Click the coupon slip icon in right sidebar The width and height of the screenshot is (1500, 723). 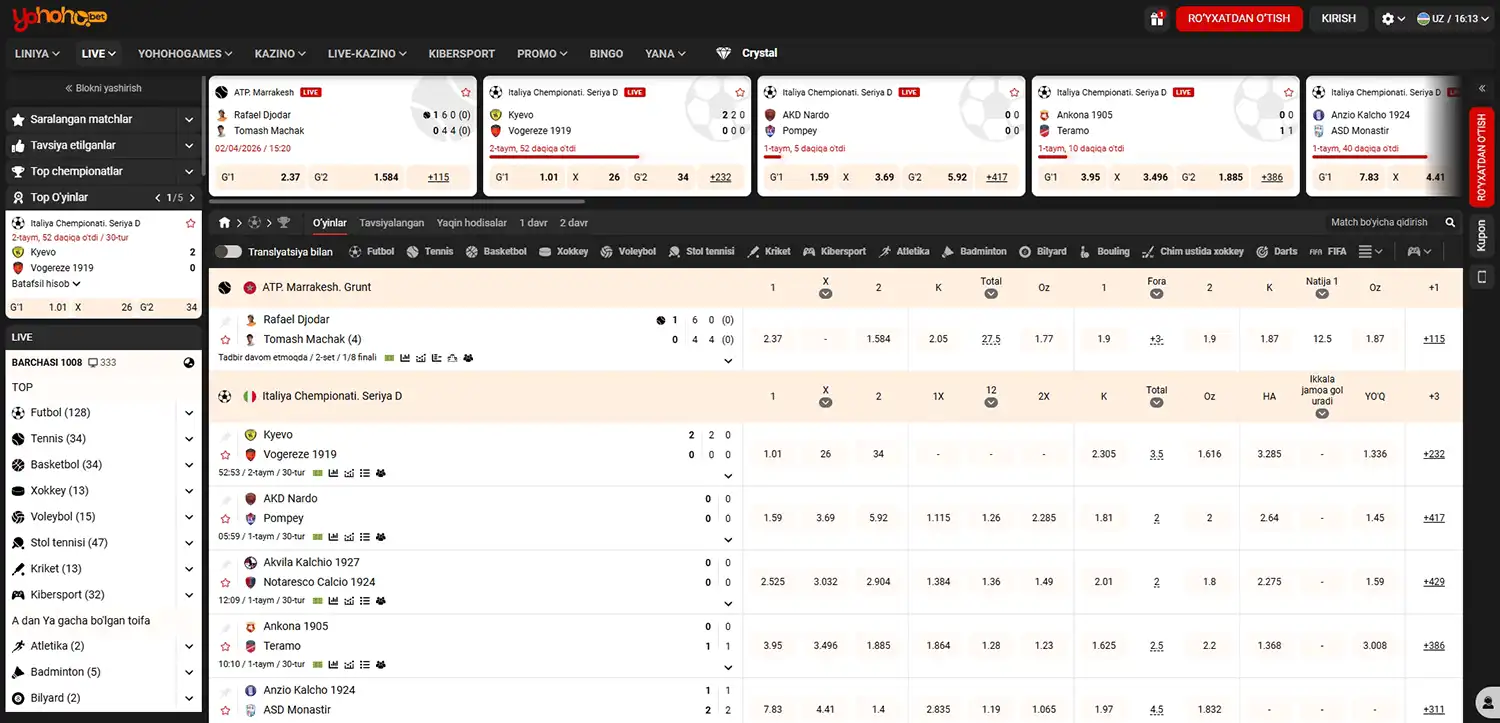(x=1481, y=276)
